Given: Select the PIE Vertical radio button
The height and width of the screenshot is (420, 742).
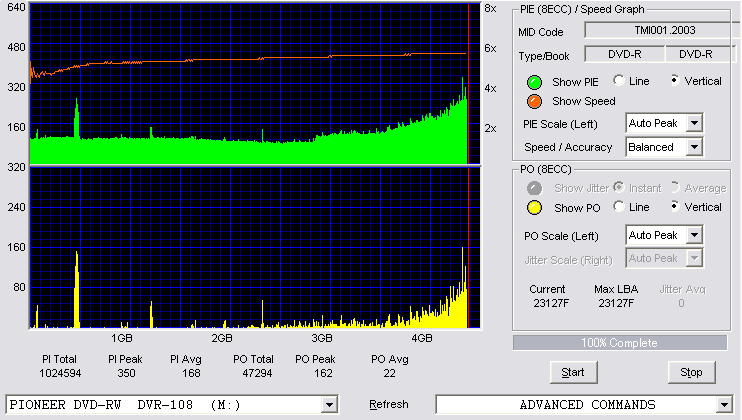Looking at the screenshot, I should pos(675,80).
